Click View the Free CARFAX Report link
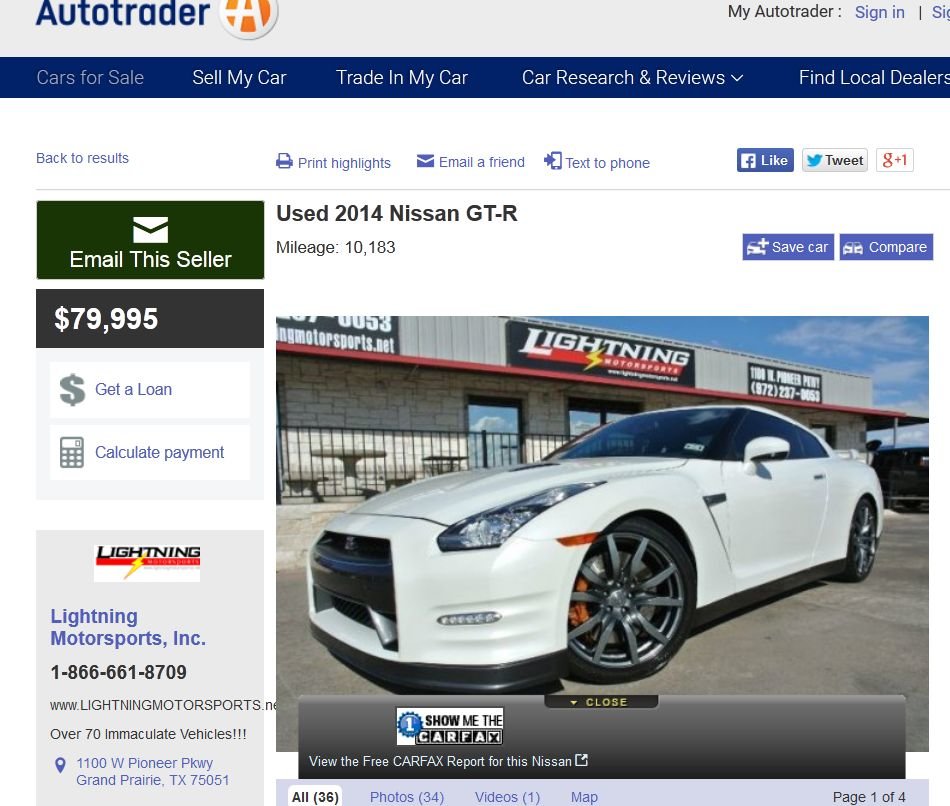This screenshot has width=950, height=806. pos(440,761)
